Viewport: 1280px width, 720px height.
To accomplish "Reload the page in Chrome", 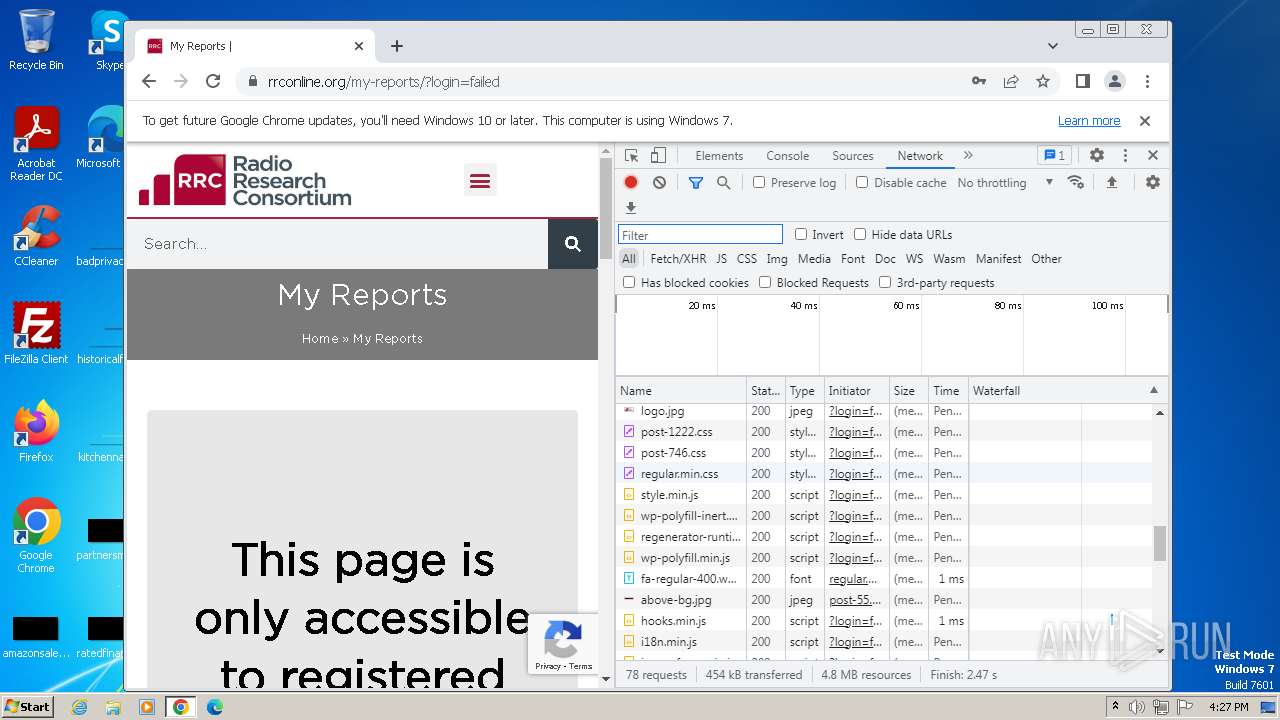I will pos(213,82).
